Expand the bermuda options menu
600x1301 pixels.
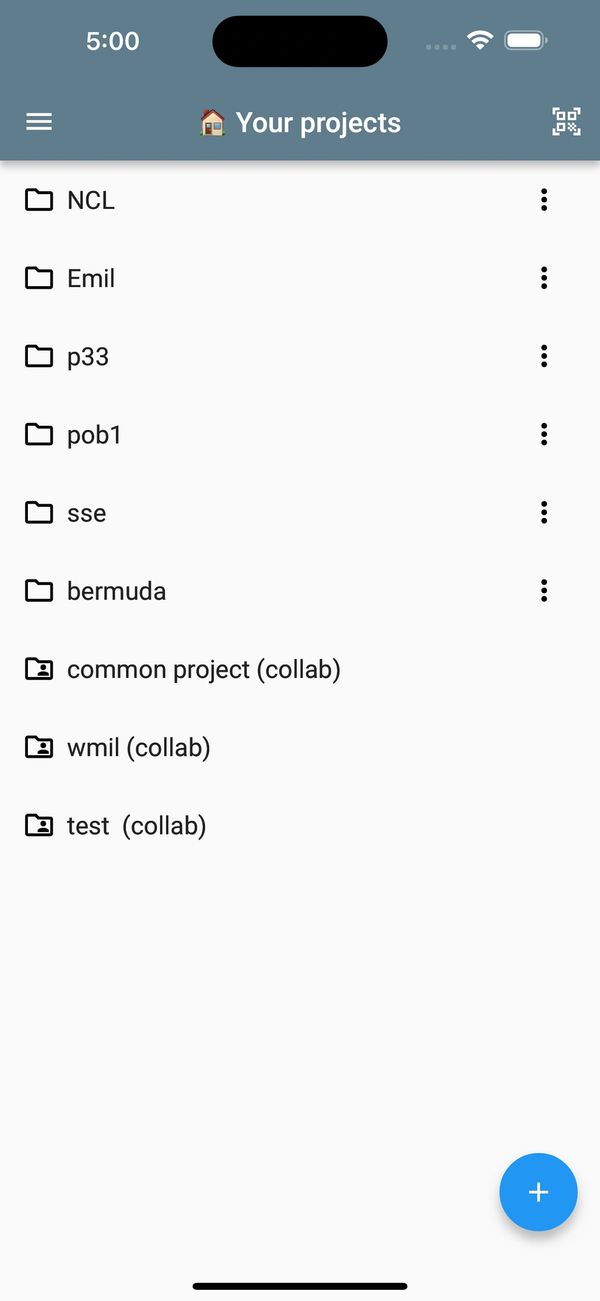point(544,591)
